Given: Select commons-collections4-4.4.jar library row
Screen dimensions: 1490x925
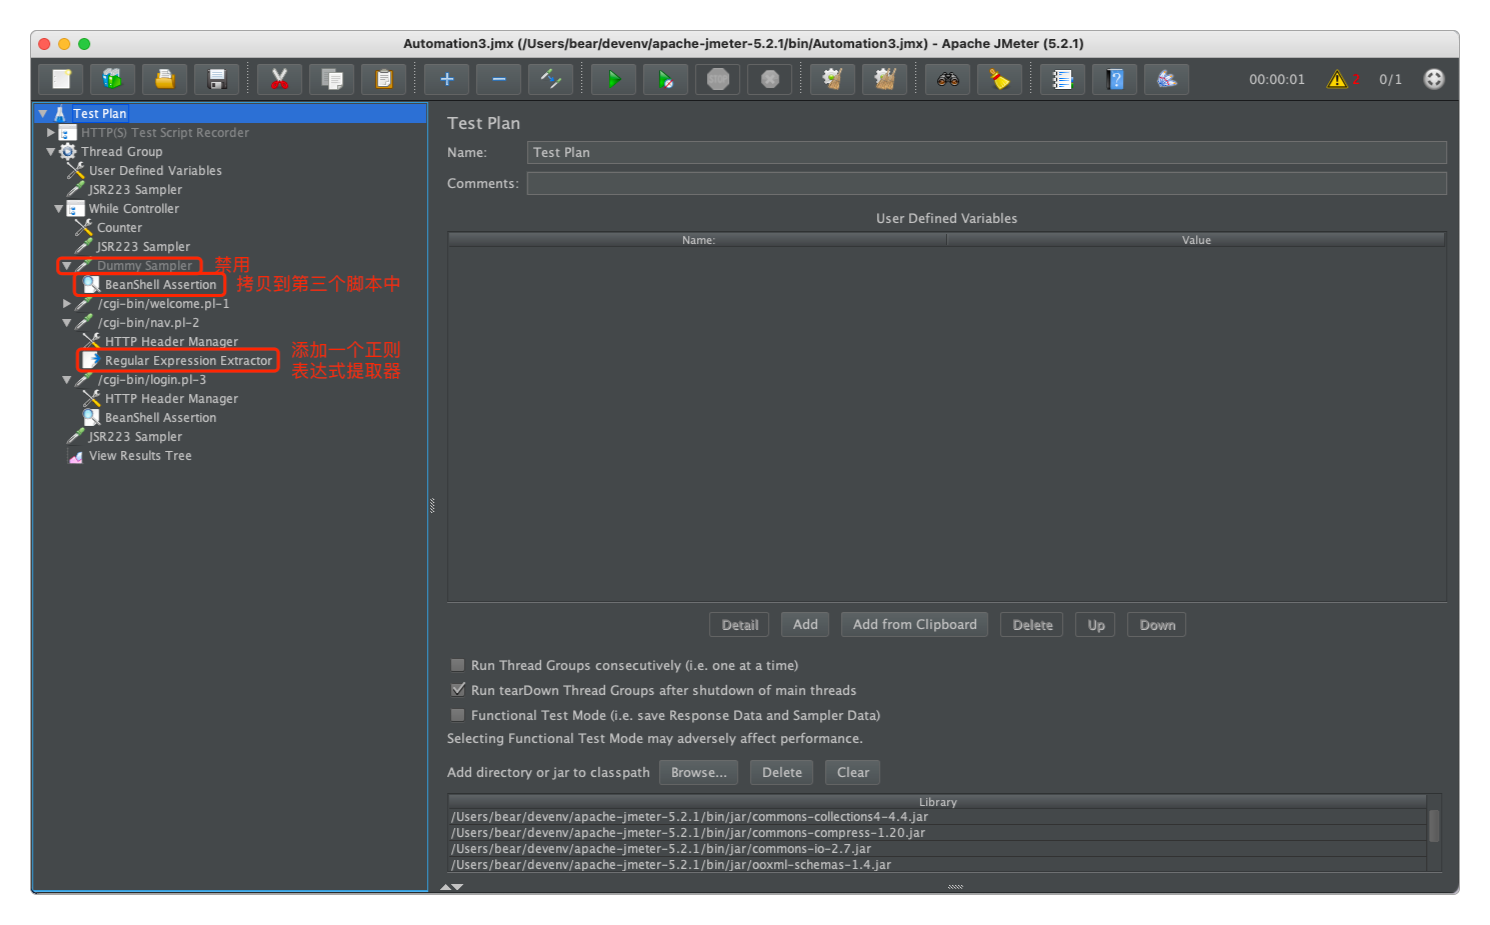Looking at the screenshot, I should pos(938,817).
